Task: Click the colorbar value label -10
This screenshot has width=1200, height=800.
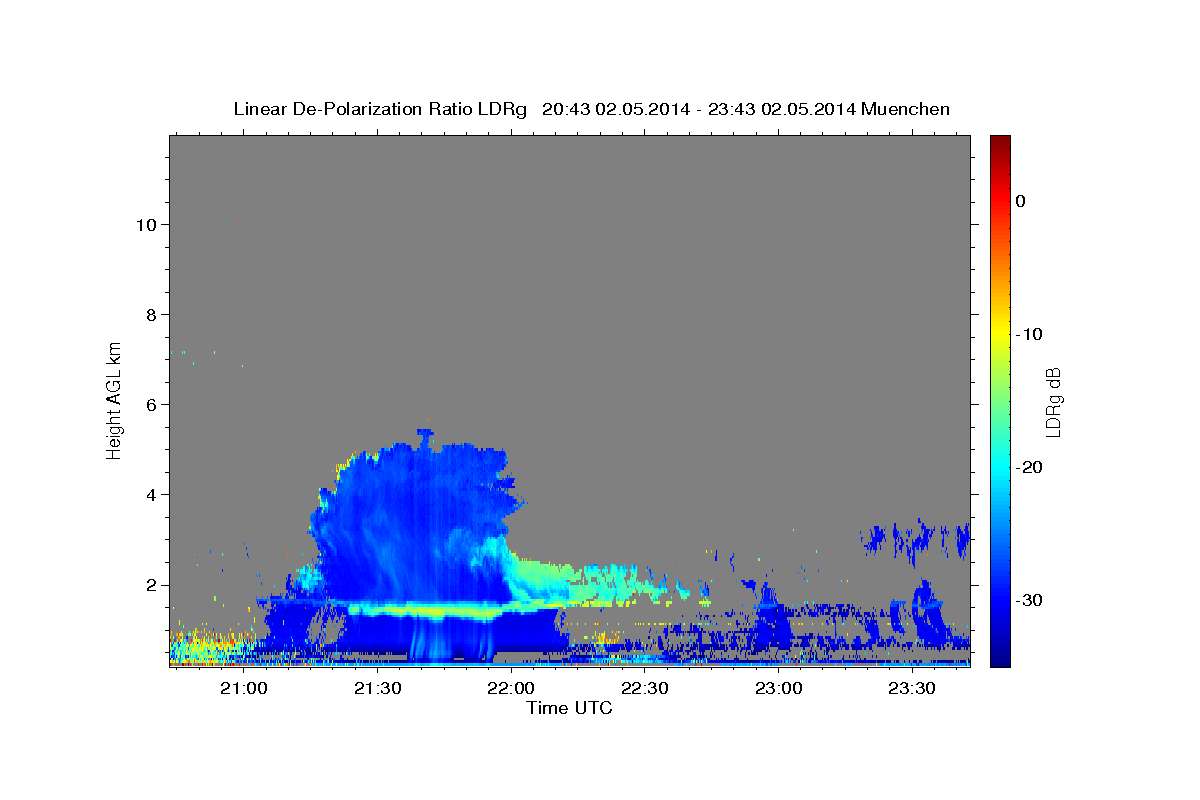Action: pyautogui.click(x=1029, y=334)
